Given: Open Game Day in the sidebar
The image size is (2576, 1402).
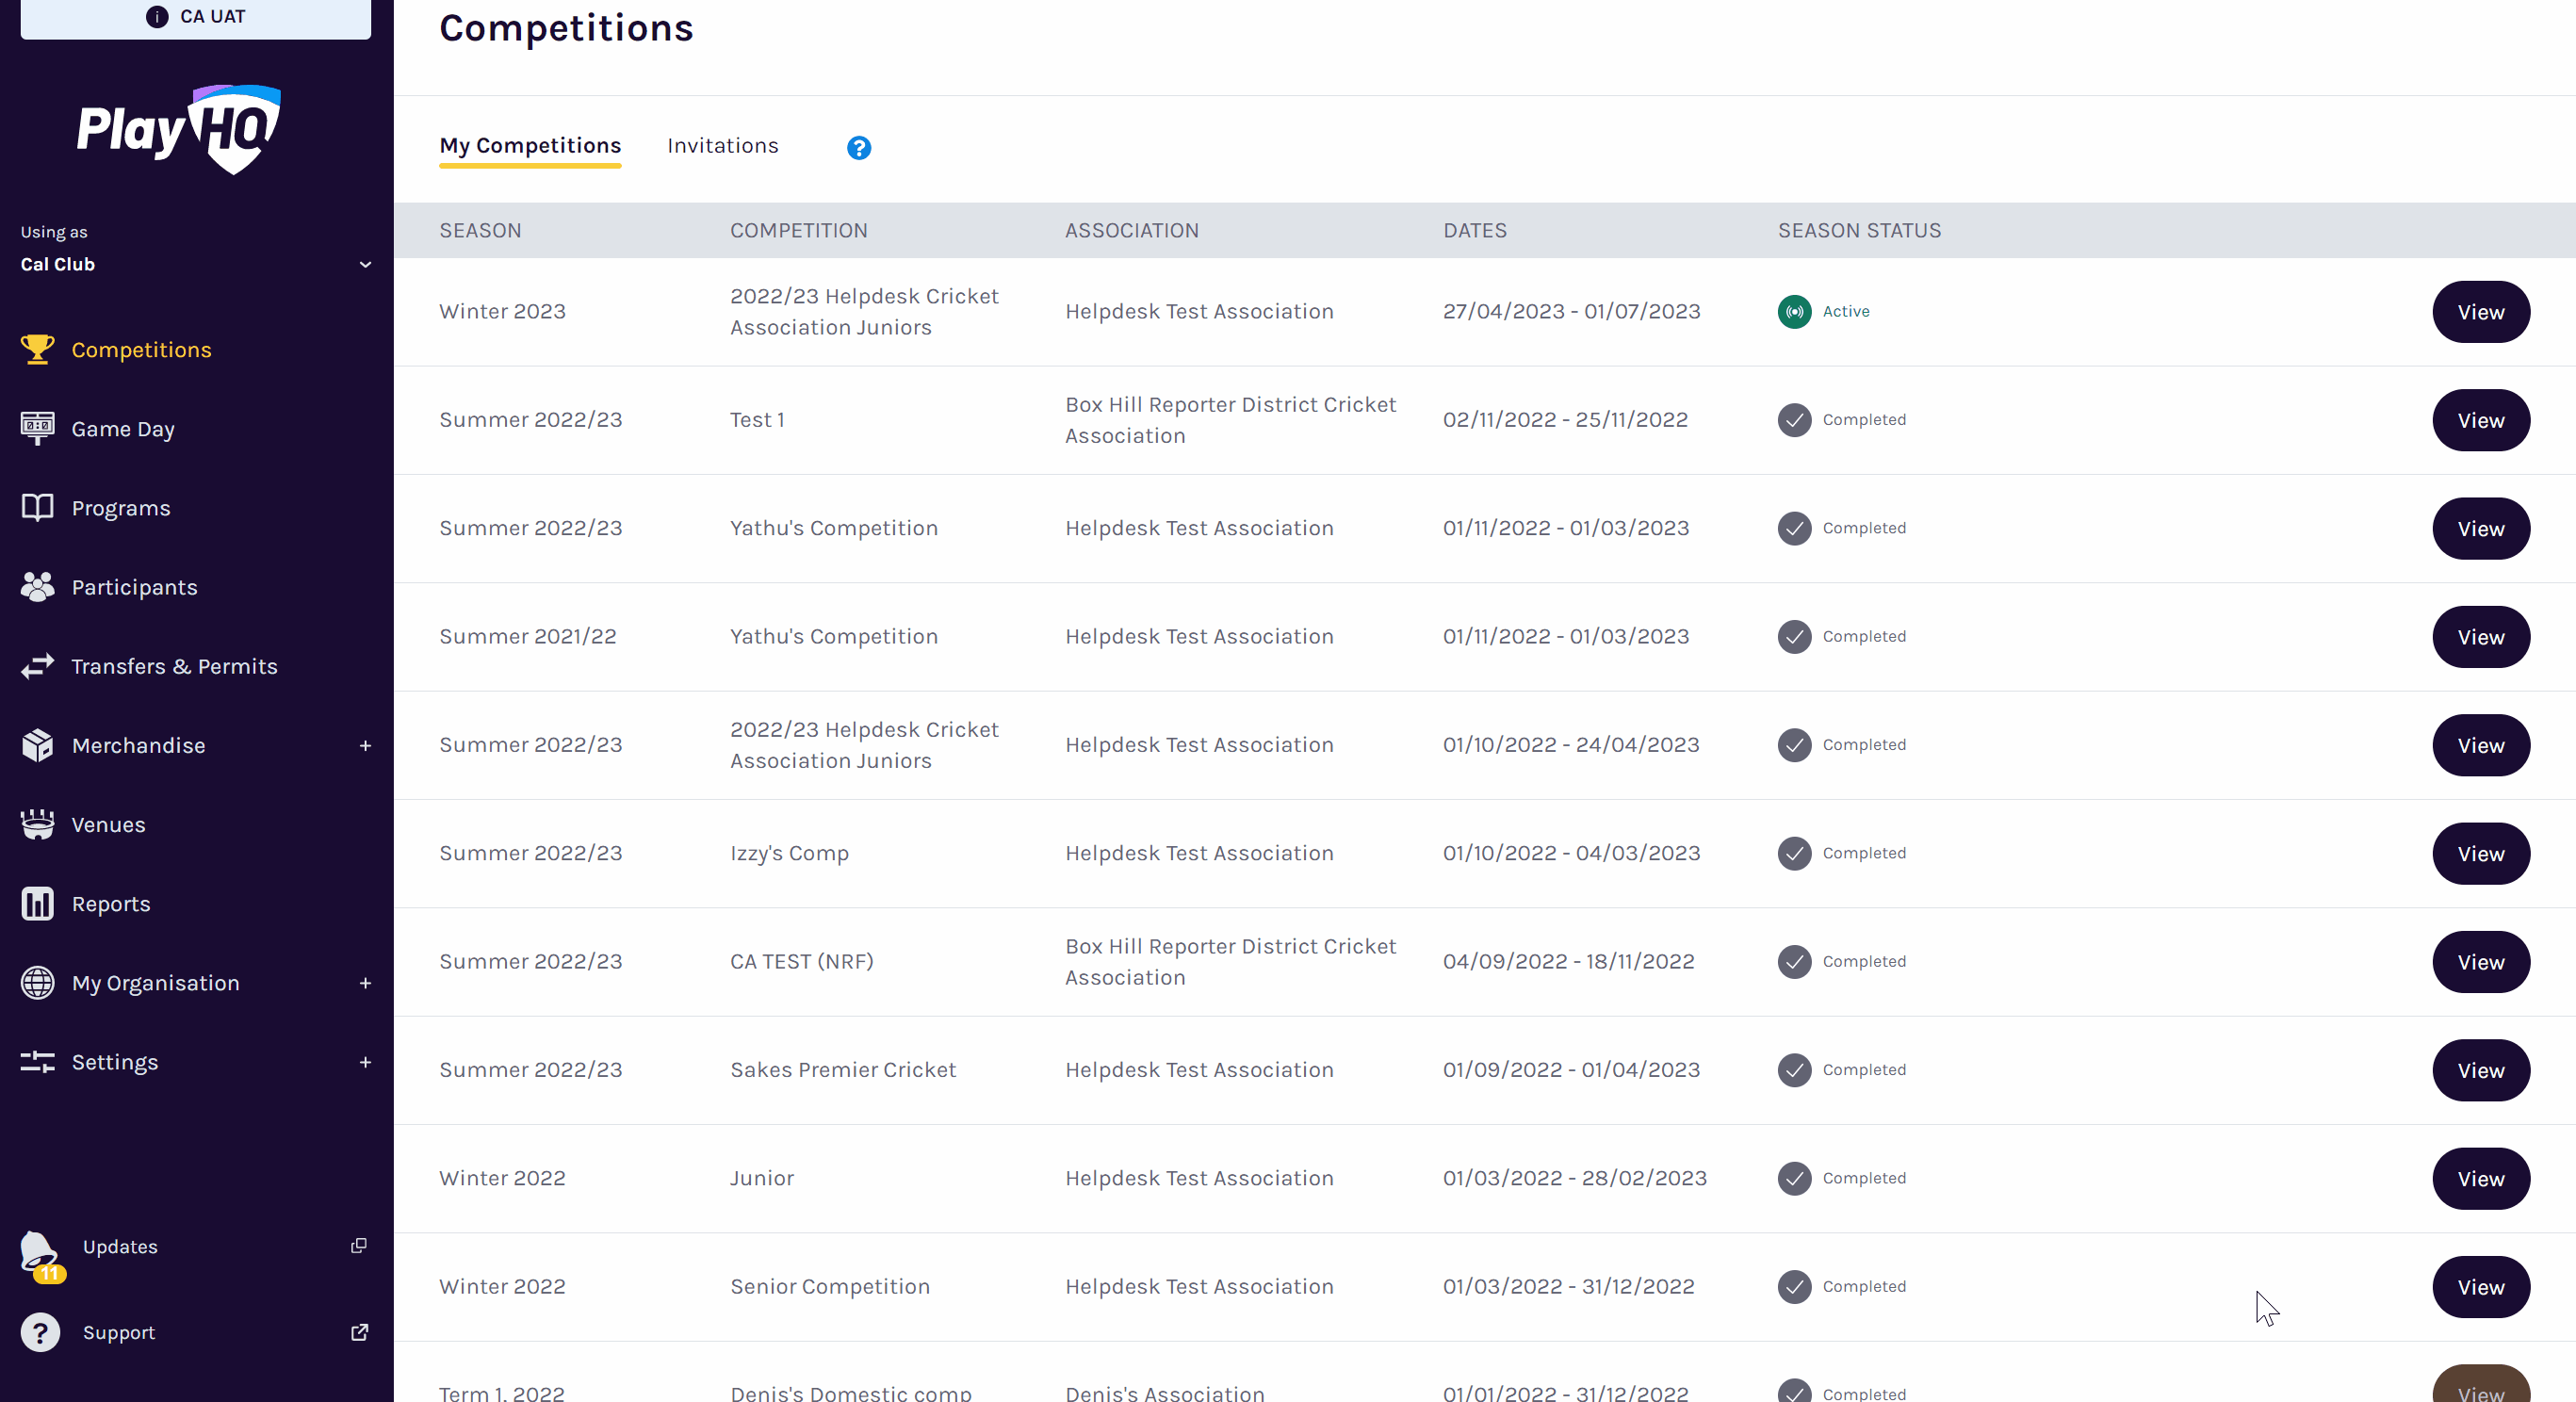Looking at the screenshot, I should click(123, 429).
